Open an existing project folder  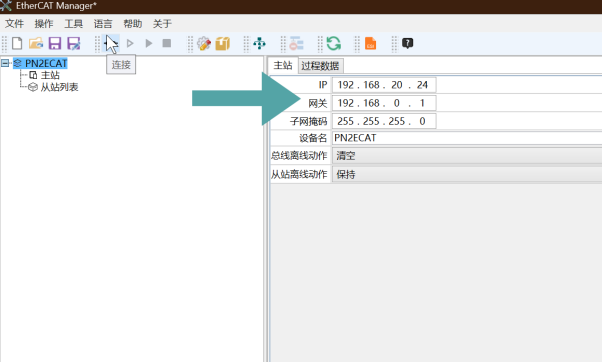point(36,43)
